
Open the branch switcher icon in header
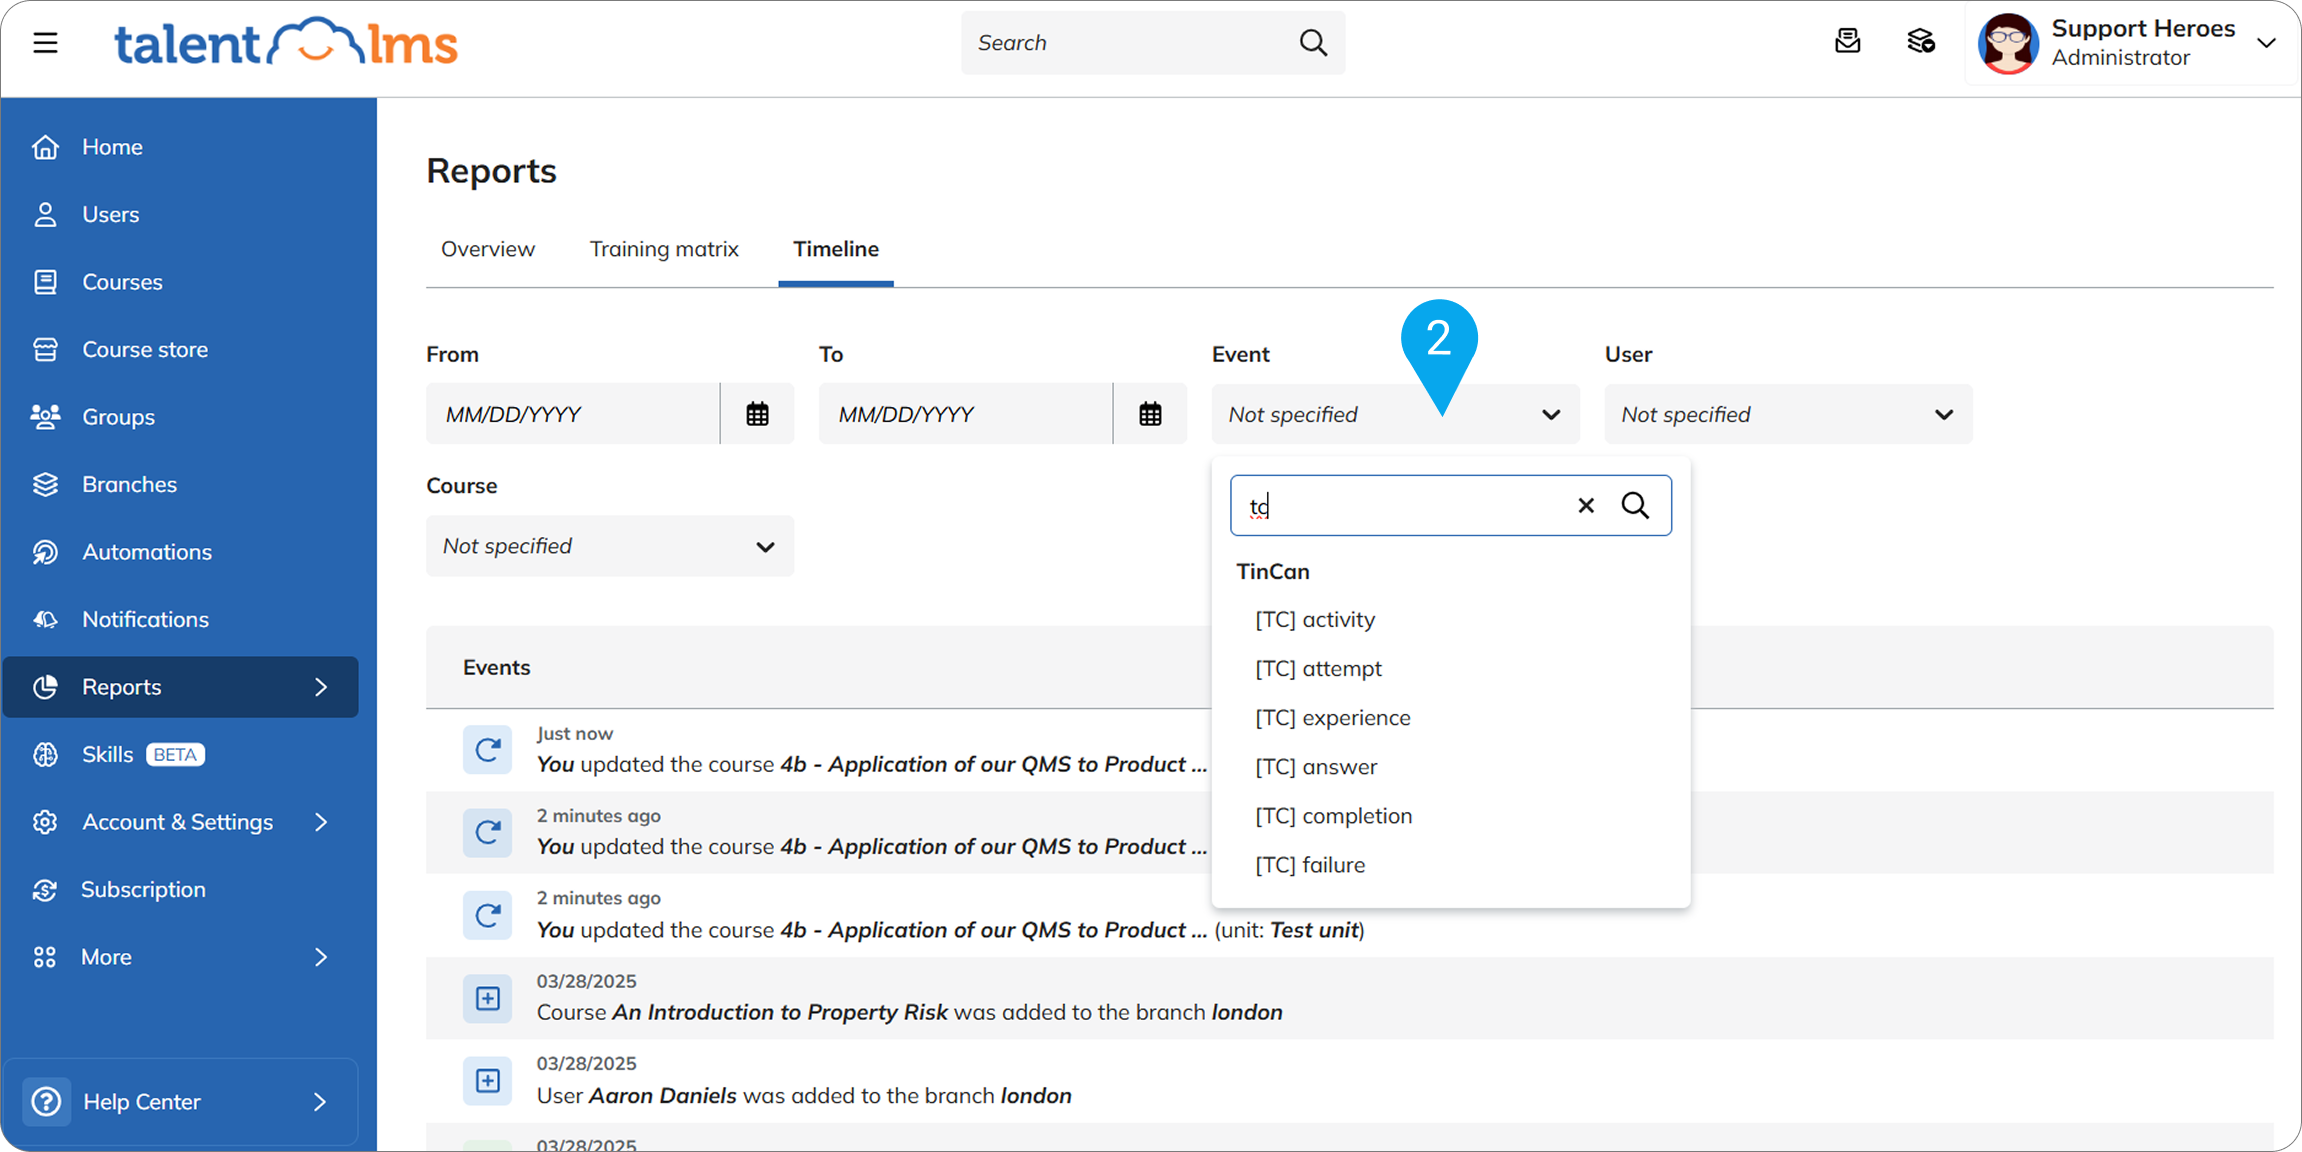pos(1921,42)
